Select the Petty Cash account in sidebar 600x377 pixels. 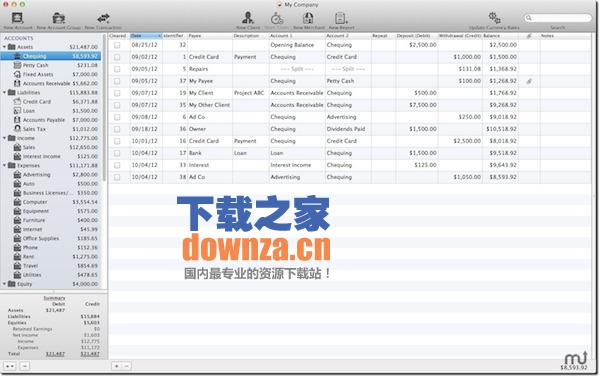pyautogui.click(x=51, y=65)
